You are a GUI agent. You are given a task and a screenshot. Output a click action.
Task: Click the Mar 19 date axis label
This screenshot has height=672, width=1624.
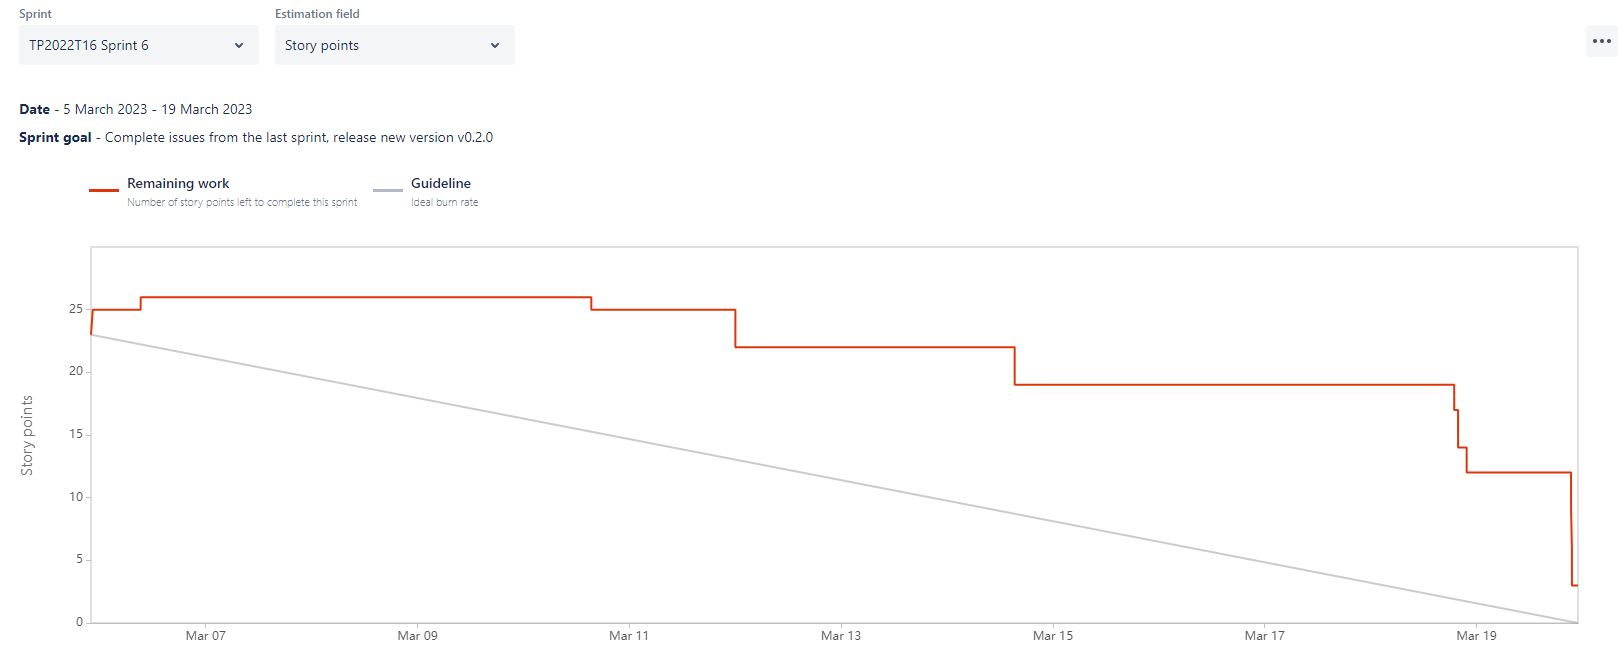click(1476, 636)
